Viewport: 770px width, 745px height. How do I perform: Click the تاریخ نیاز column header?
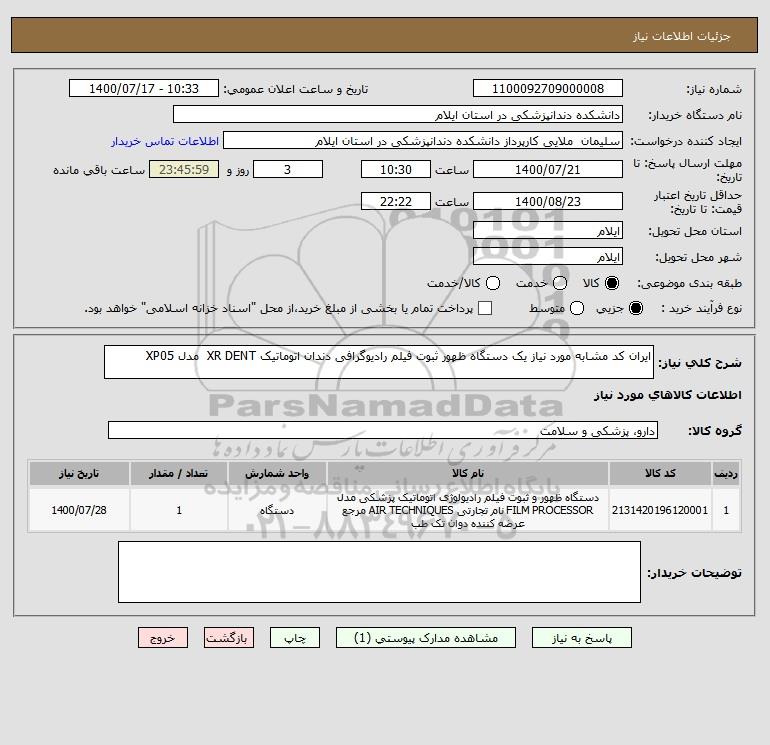pos(79,473)
